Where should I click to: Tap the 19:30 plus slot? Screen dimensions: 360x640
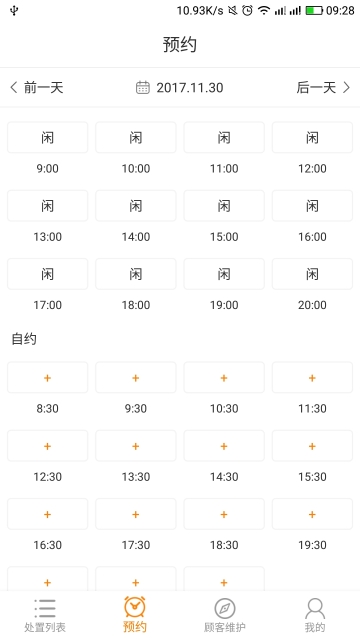pos(312,514)
